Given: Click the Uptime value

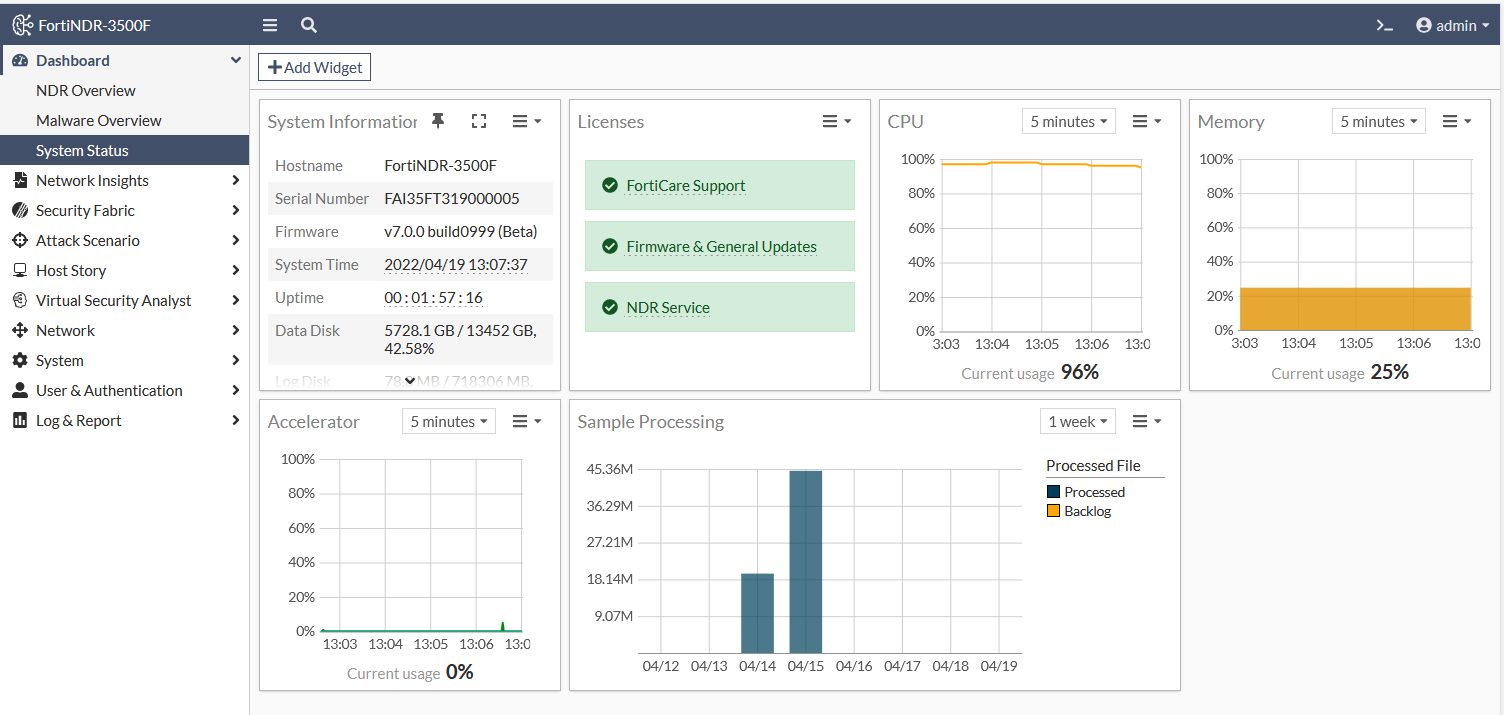Looking at the screenshot, I should coord(434,298).
